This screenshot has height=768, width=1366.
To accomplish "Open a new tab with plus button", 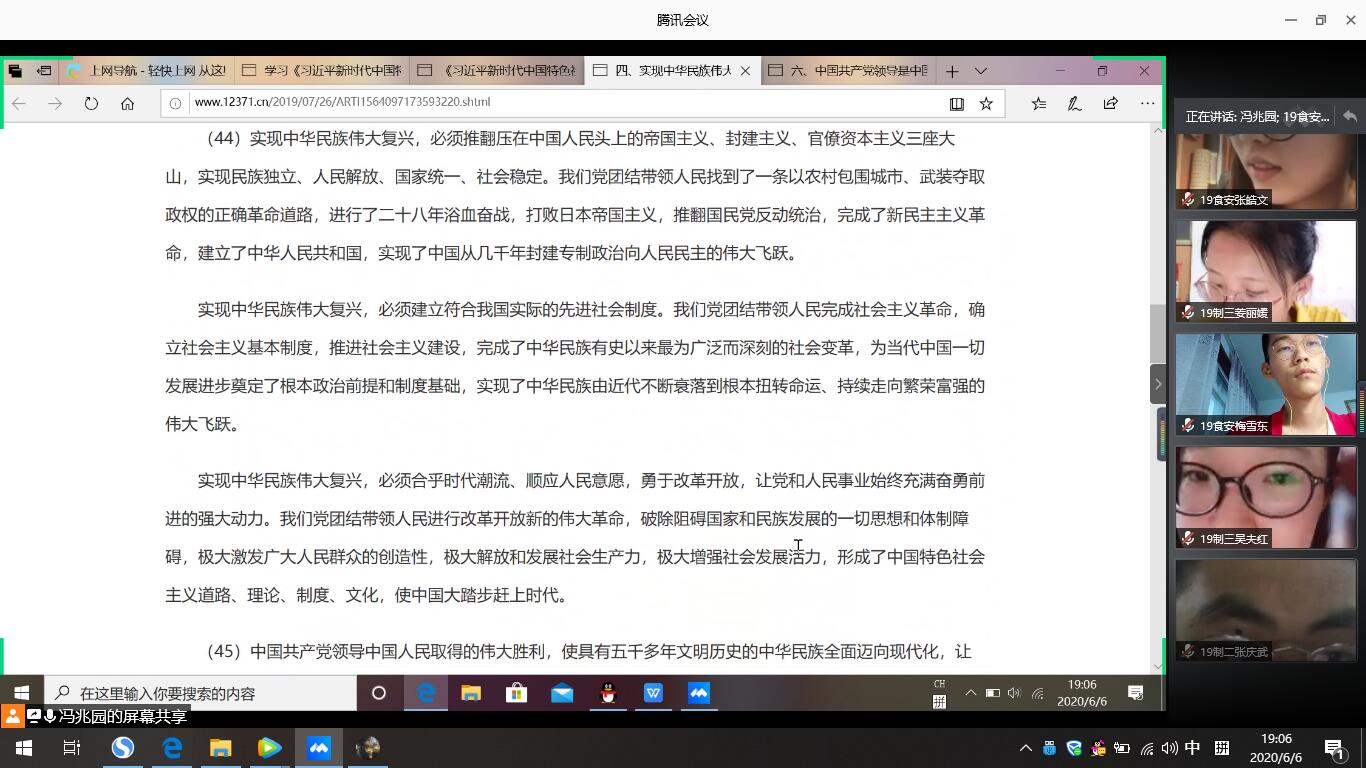I will (x=952, y=71).
